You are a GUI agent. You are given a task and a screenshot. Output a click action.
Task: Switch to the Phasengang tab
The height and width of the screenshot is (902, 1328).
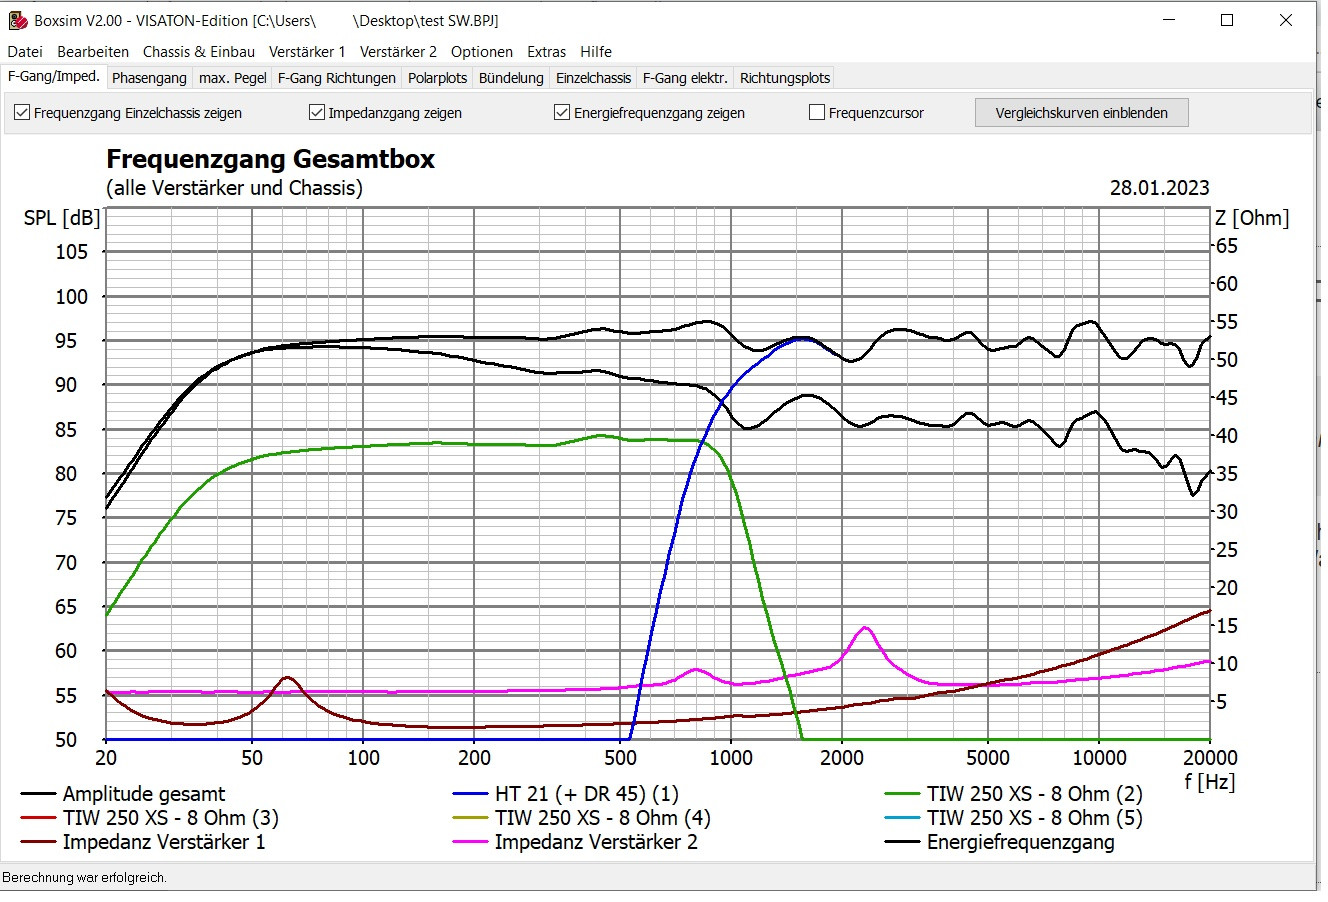[149, 78]
